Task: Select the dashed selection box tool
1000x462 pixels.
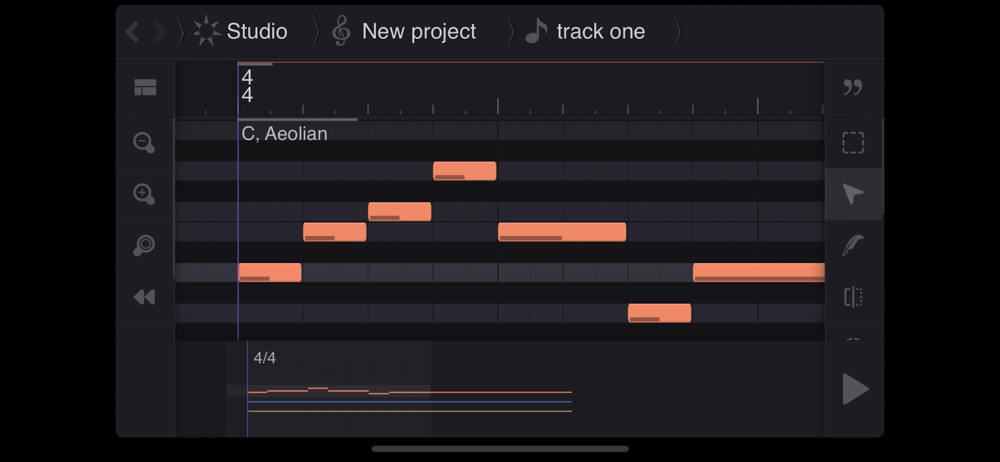Action: [853, 143]
